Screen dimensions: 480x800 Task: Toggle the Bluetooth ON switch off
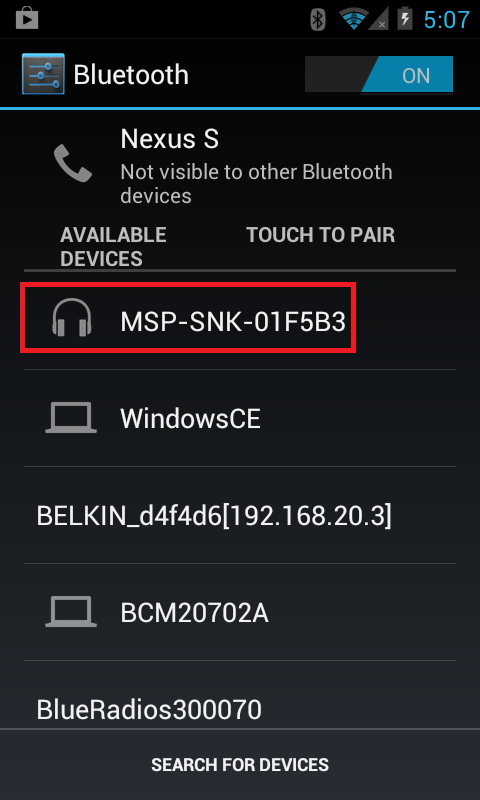coord(378,74)
